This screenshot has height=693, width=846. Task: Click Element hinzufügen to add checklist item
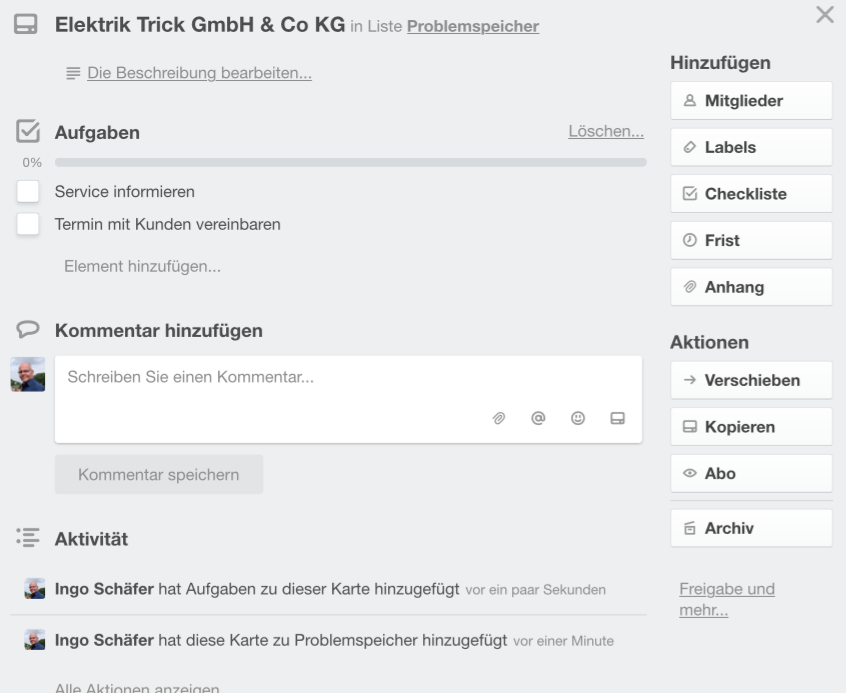click(x=142, y=266)
